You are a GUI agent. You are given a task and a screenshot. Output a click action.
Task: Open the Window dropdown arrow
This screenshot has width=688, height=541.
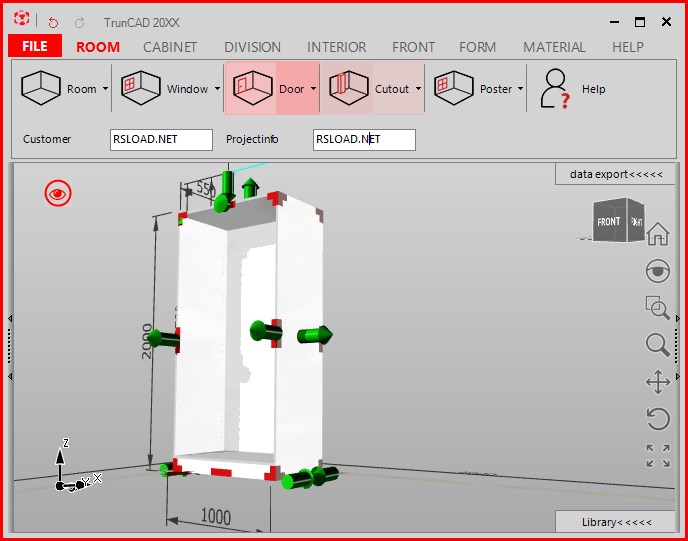click(217, 89)
